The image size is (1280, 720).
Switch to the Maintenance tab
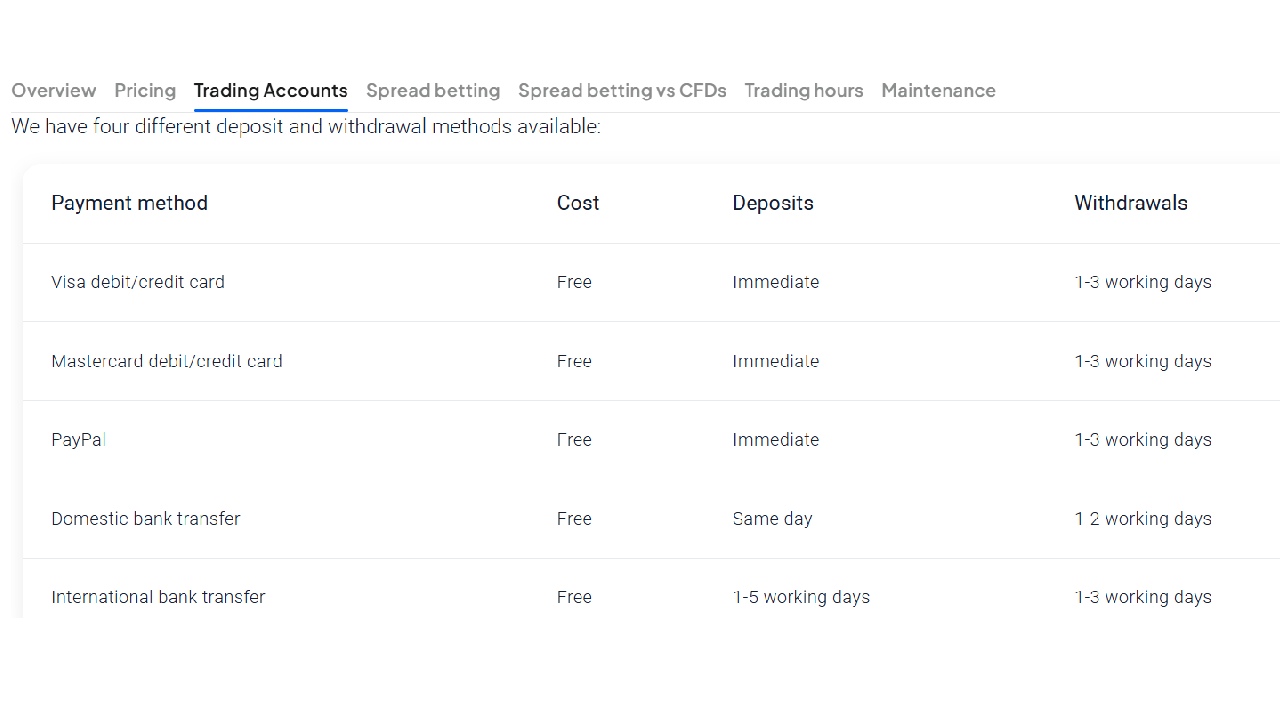(x=938, y=91)
